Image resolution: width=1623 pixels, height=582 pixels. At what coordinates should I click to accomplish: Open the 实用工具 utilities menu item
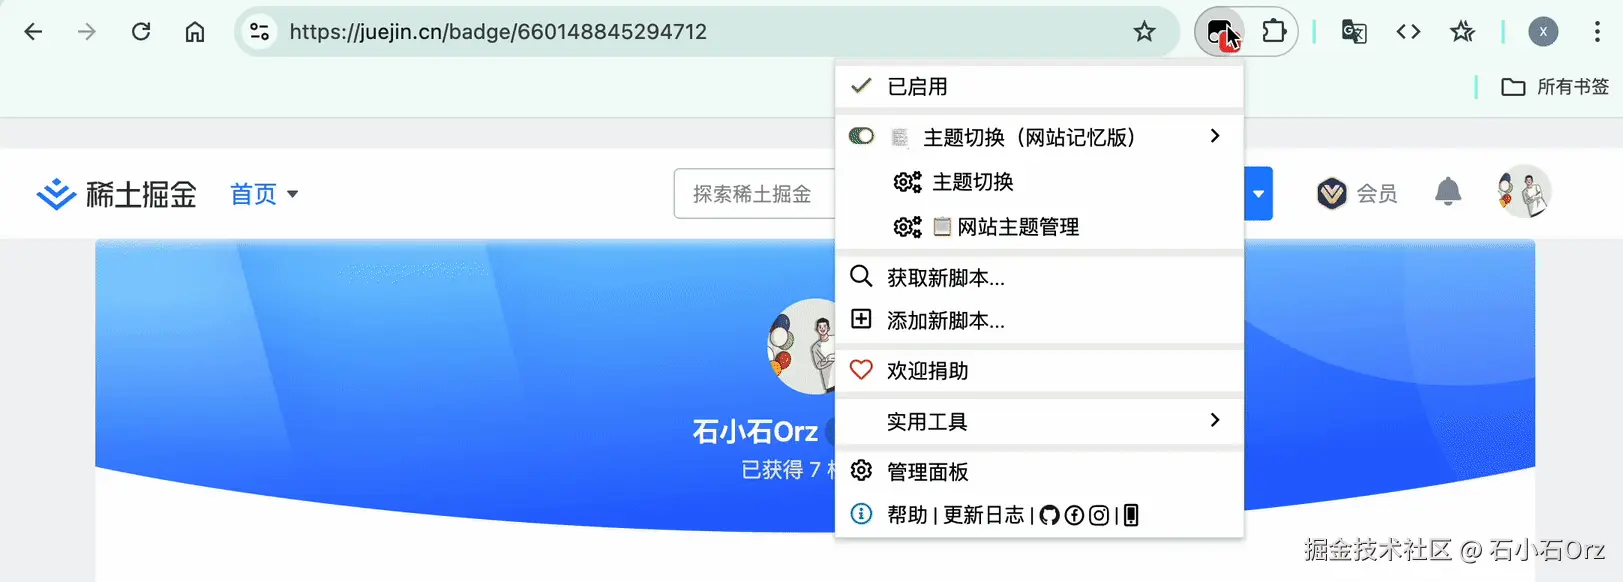point(1039,421)
